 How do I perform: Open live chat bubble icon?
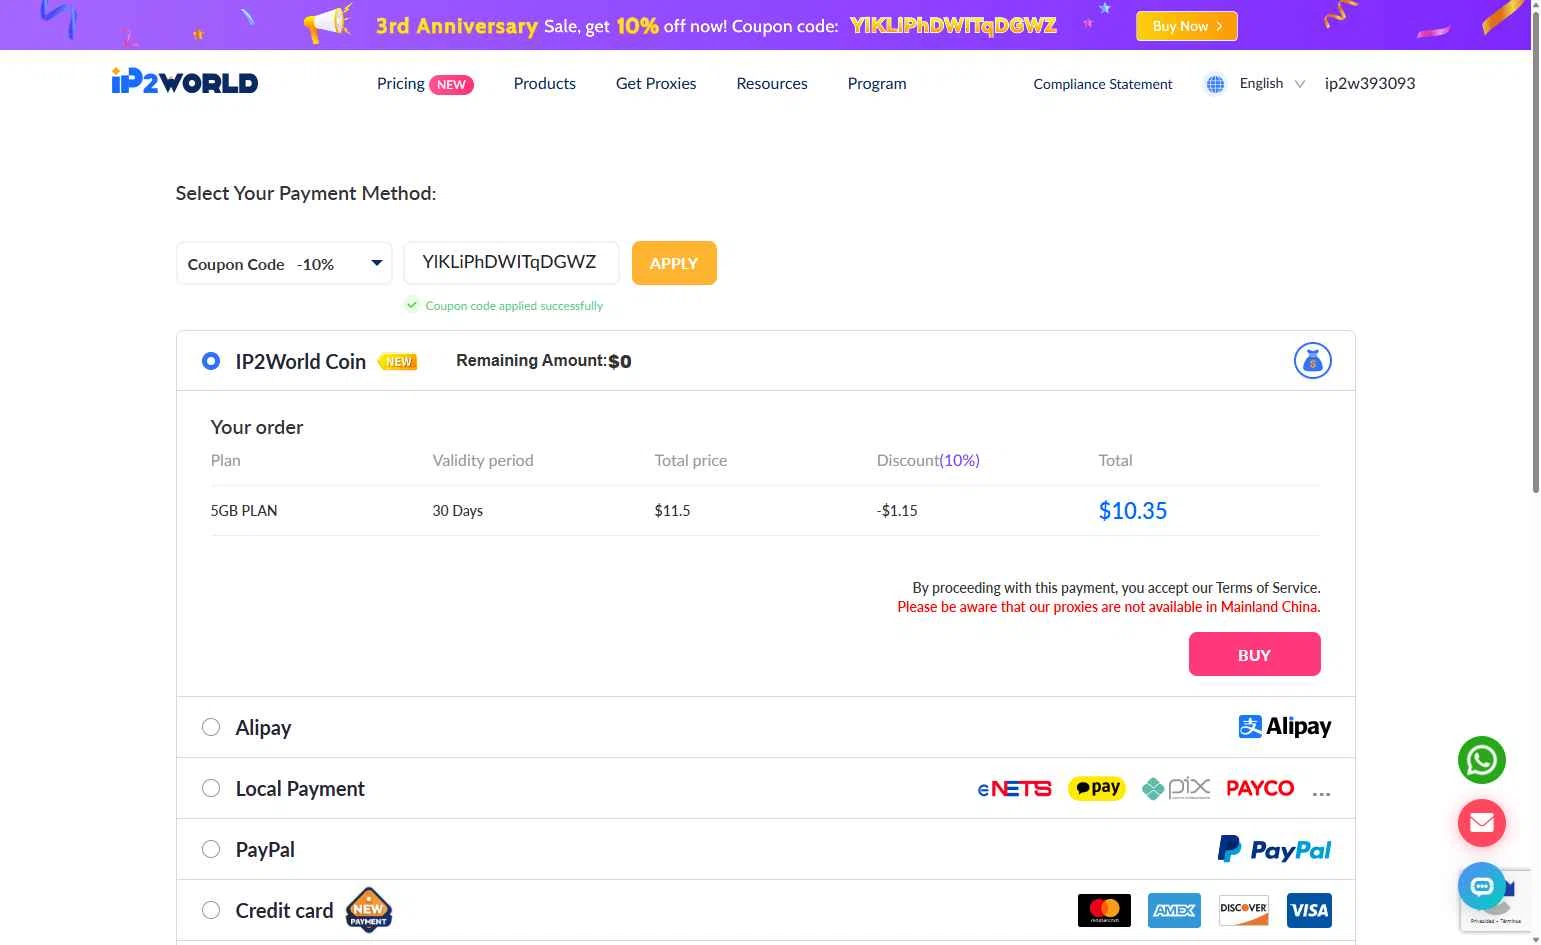point(1481,886)
